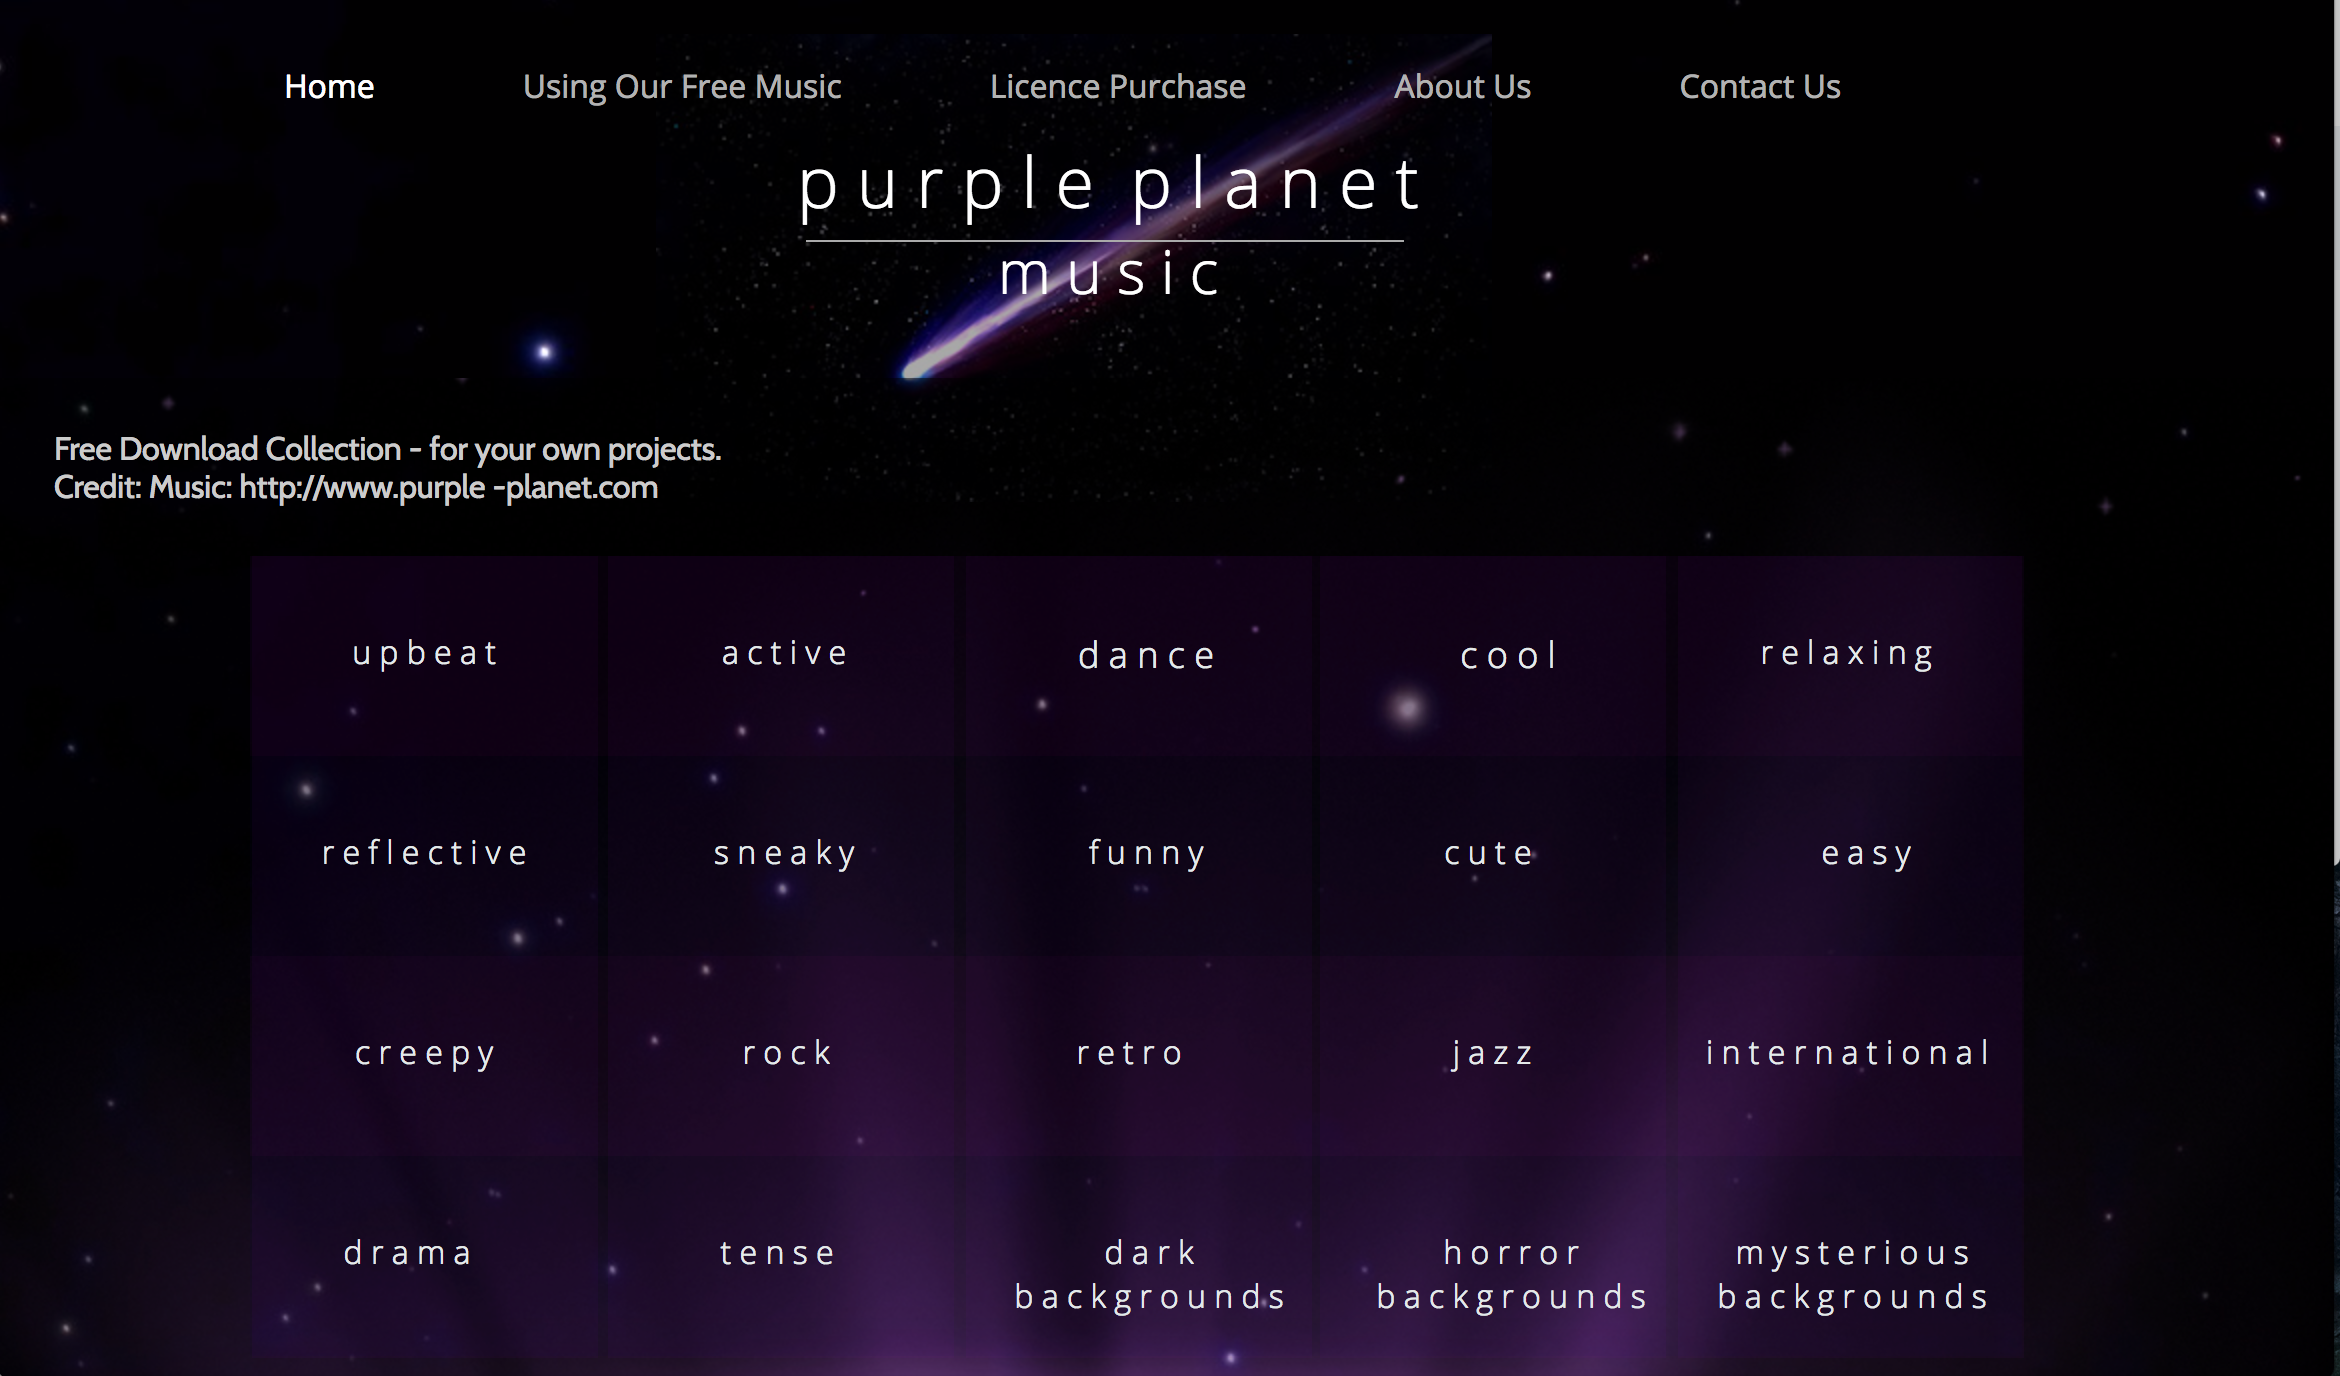The height and width of the screenshot is (1376, 2340).
Task: Select the tense music category
Action: pos(778,1253)
